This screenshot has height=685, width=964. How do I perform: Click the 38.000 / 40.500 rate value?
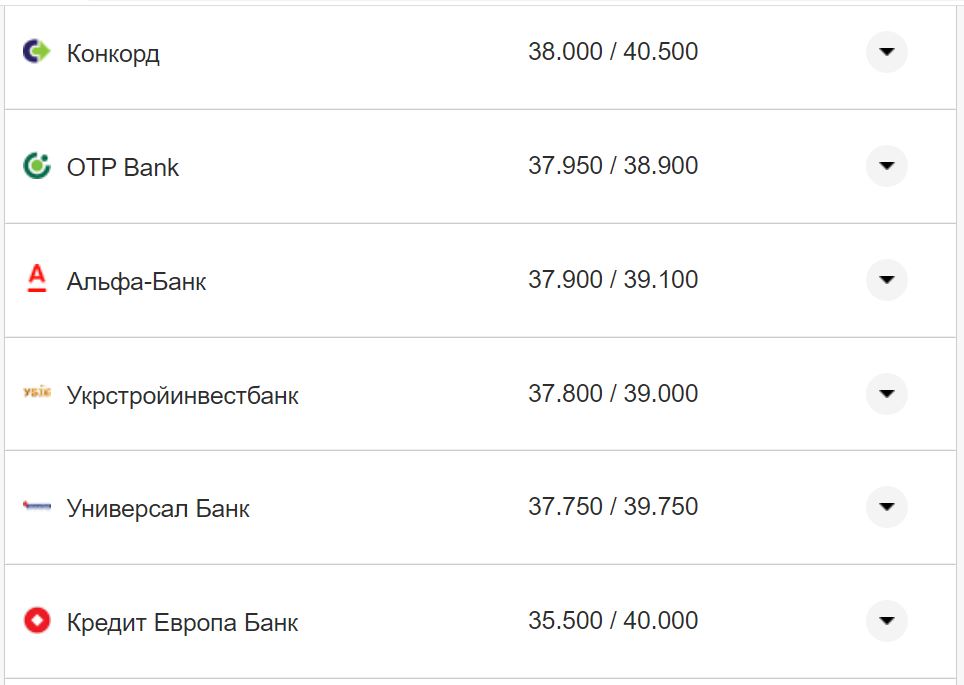(613, 51)
